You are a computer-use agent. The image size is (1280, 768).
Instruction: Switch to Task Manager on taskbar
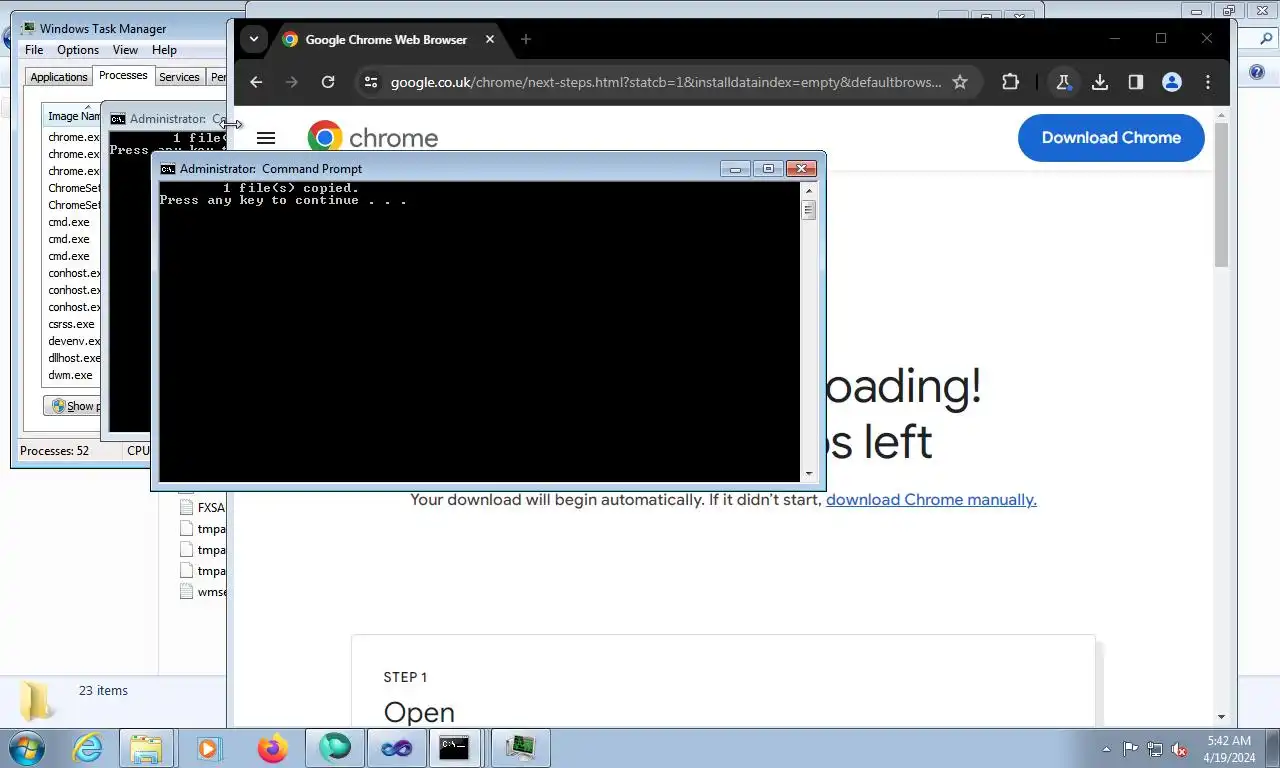[x=521, y=748]
